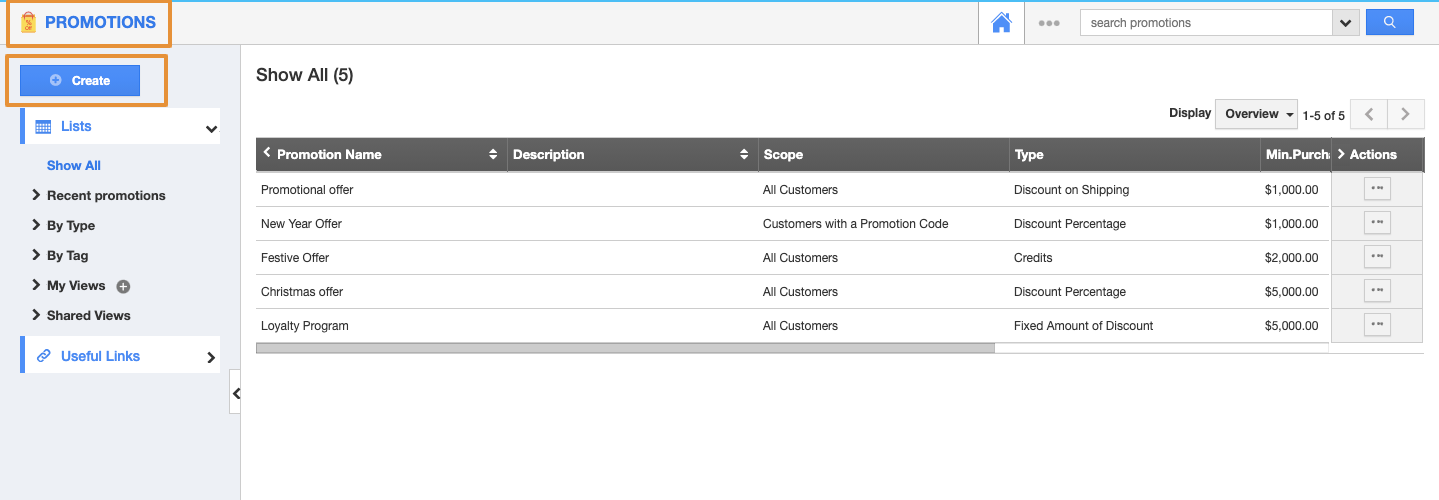This screenshot has height=500, width=1439.
Task: Go to previous page of results
Action: (x=1368, y=114)
